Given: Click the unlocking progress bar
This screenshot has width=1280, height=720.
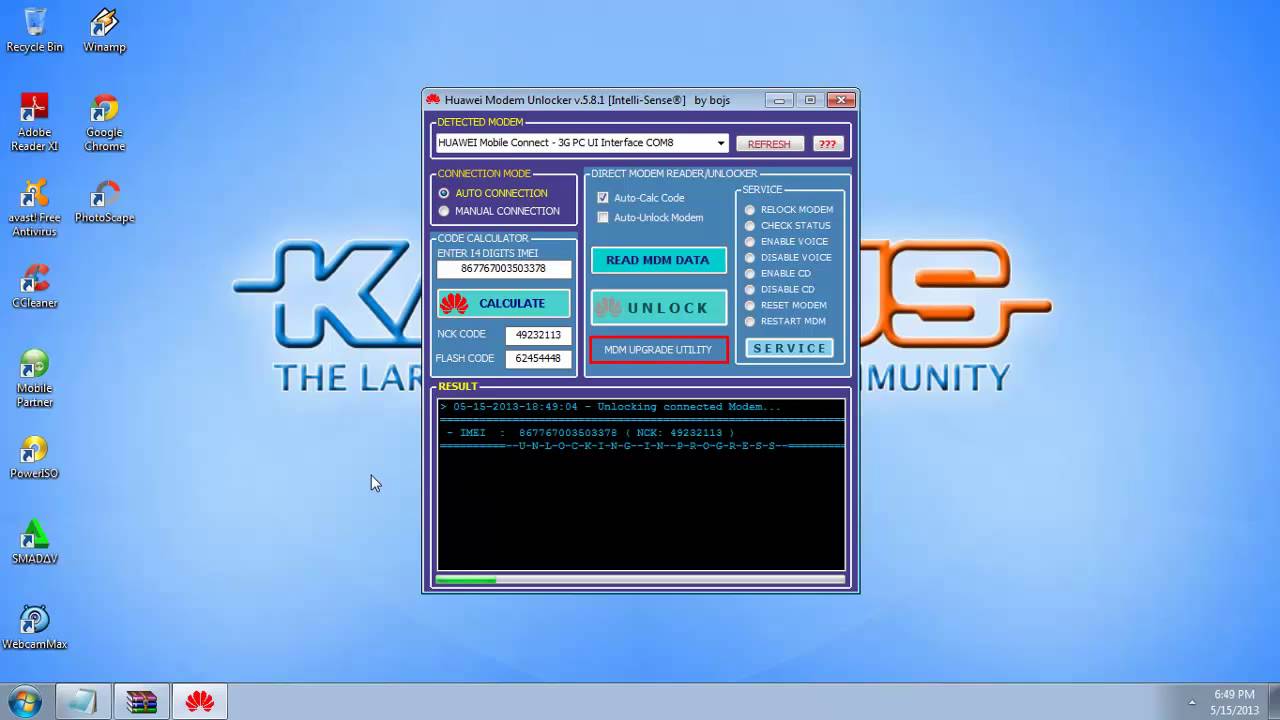Looking at the screenshot, I should pos(641,580).
